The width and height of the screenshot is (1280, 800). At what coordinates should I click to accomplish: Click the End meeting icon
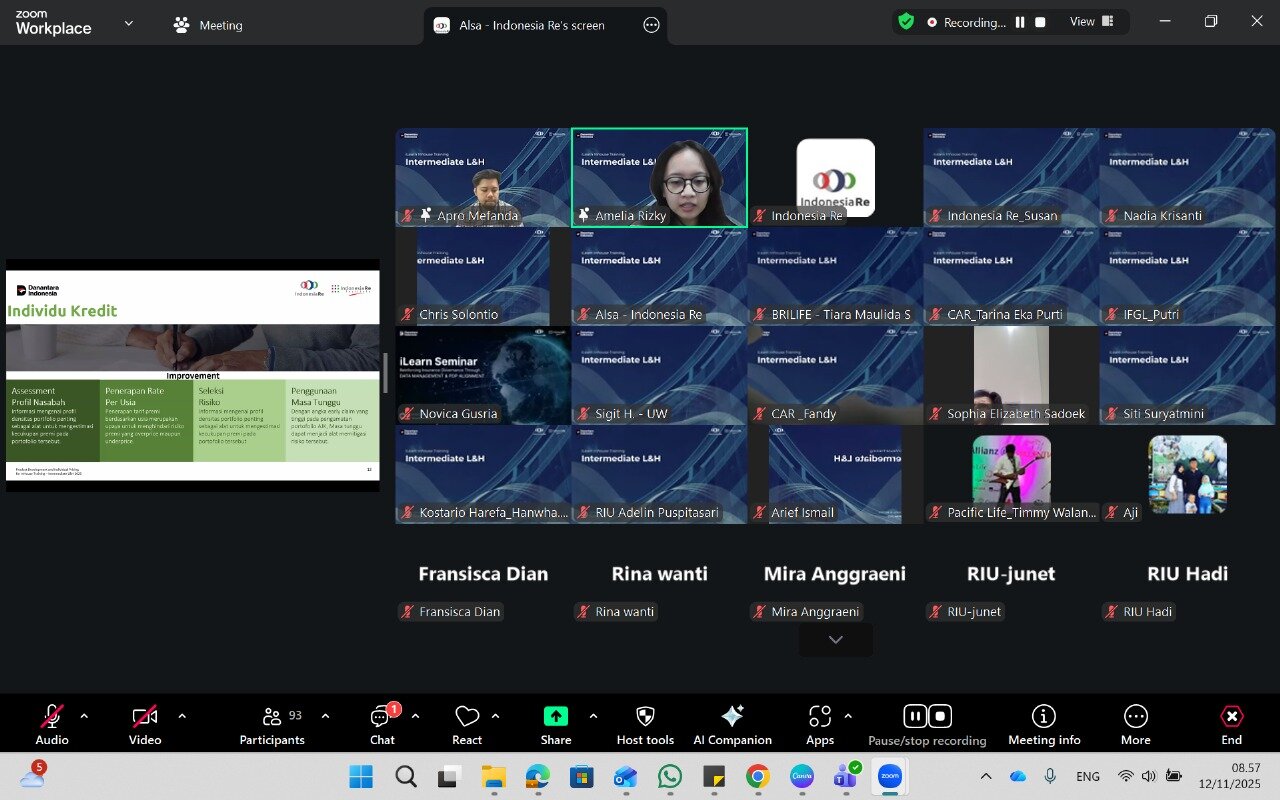(x=1231, y=716)
